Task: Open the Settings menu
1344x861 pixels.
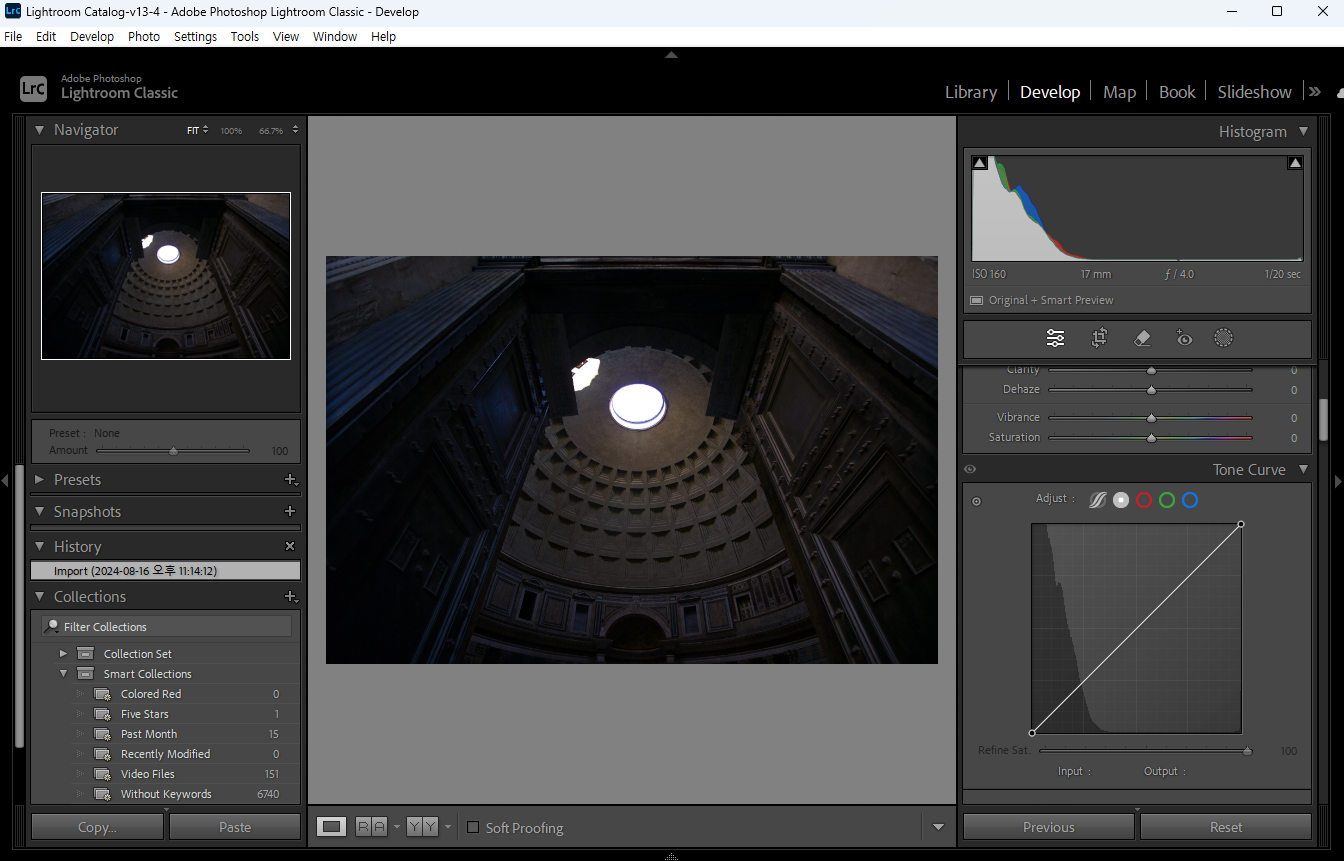Action: (x=195, y=36)
